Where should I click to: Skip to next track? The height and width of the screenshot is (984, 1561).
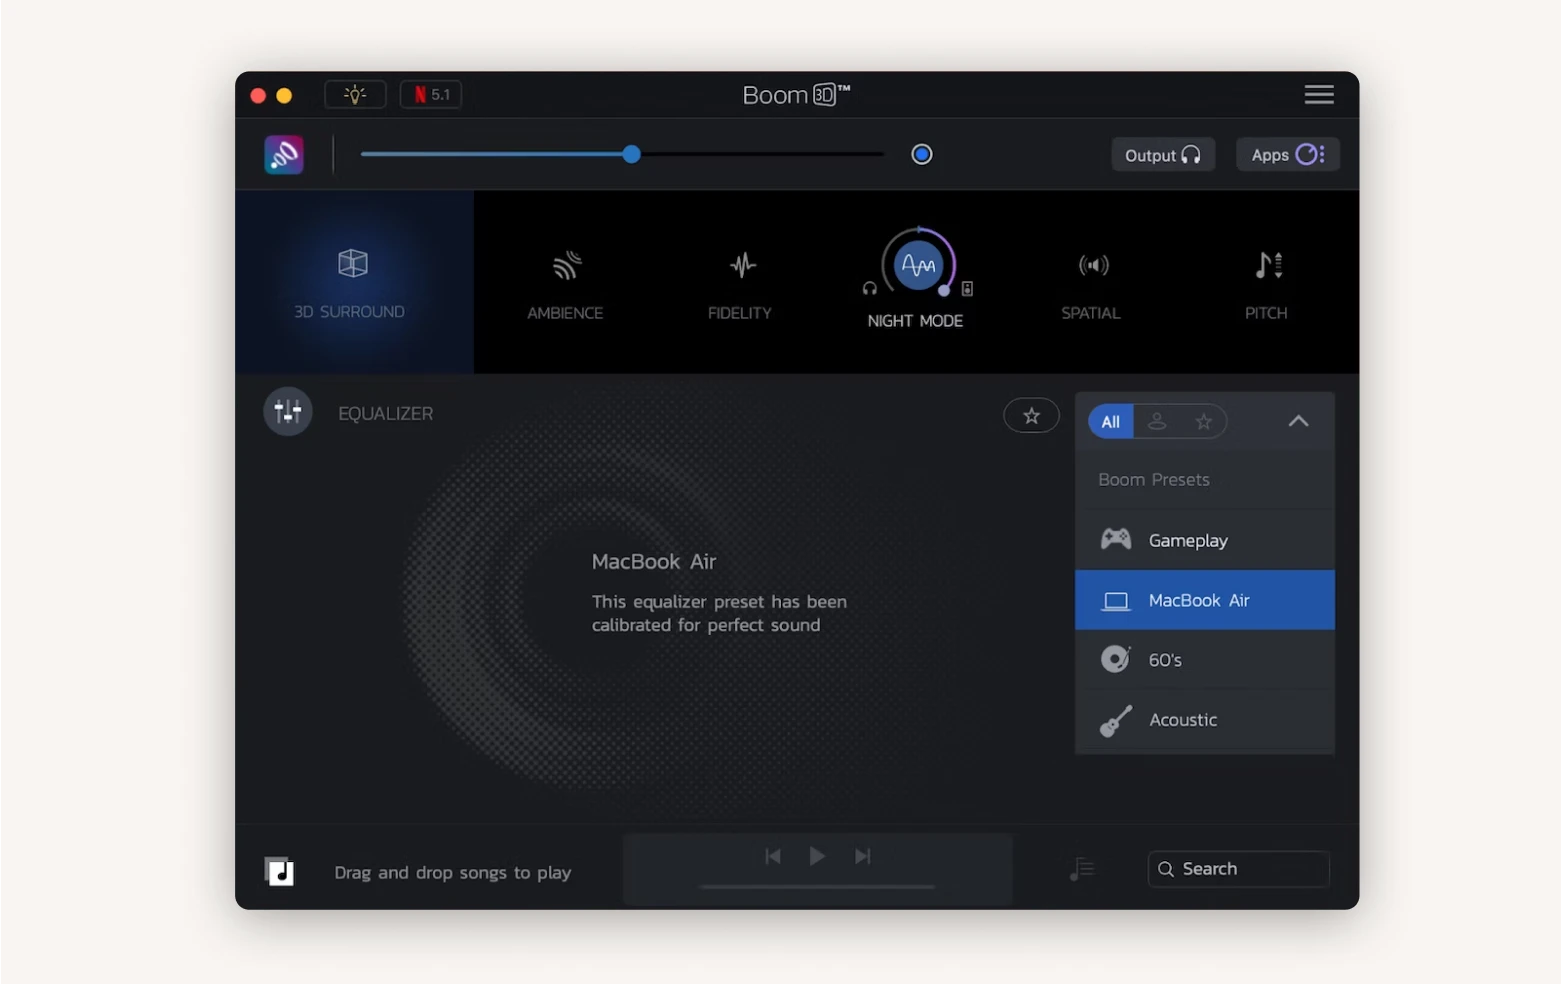tap(862, 856)
